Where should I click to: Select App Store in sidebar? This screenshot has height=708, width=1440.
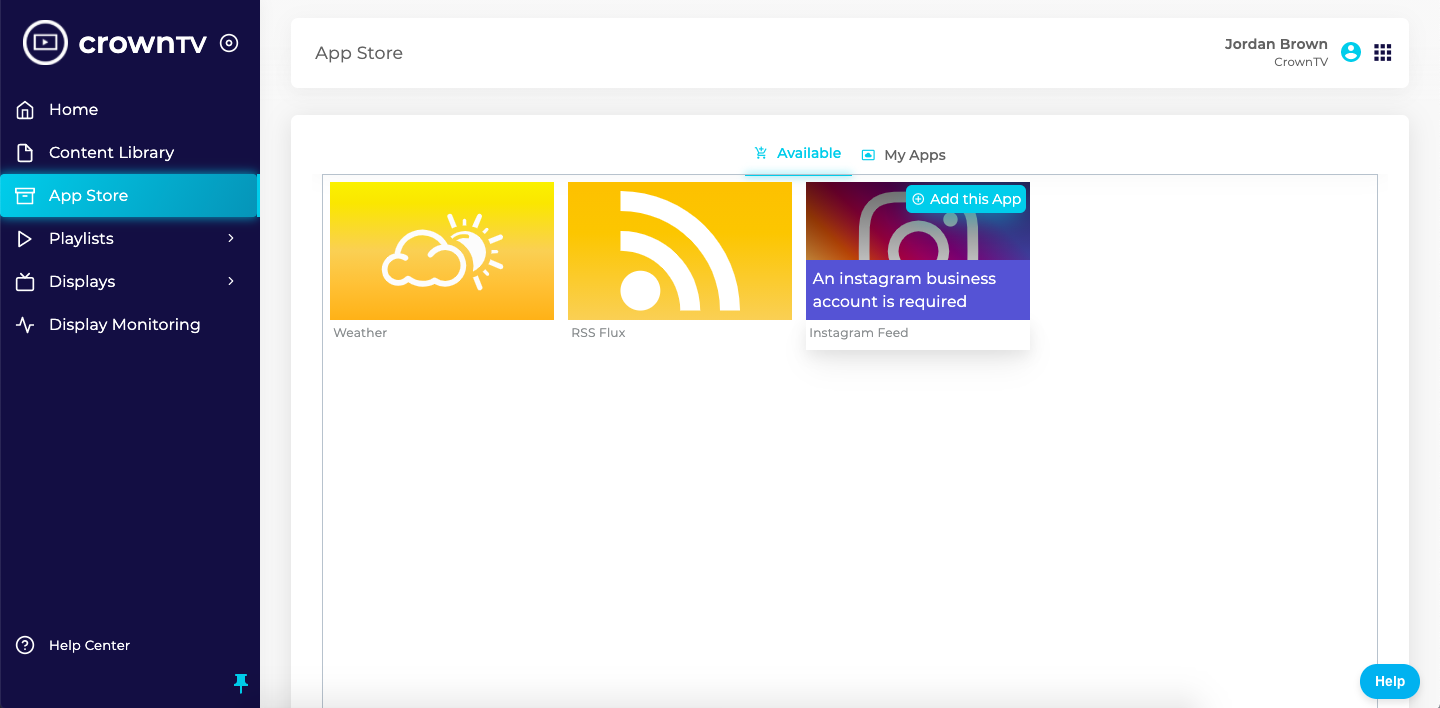click(130, 196)
